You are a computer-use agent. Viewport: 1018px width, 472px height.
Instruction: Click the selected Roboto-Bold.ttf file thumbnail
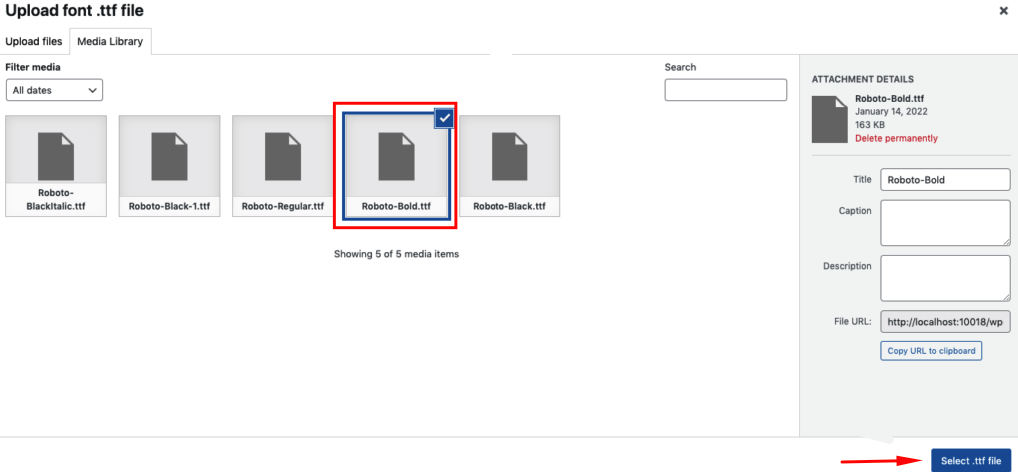click(x=396, y=166)
